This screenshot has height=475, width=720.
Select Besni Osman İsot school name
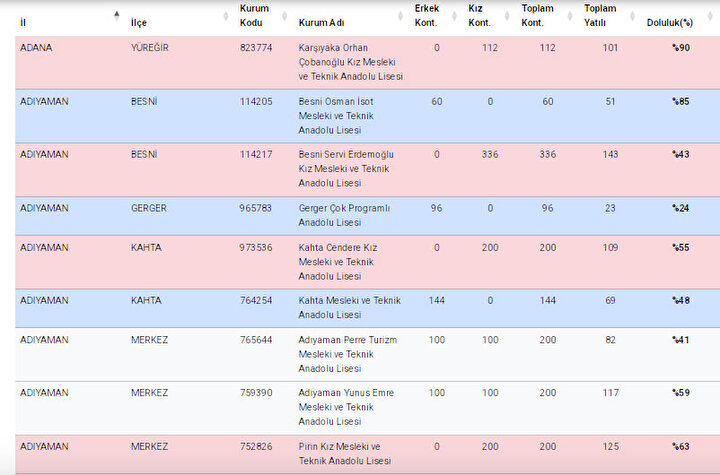pos(336,116)
